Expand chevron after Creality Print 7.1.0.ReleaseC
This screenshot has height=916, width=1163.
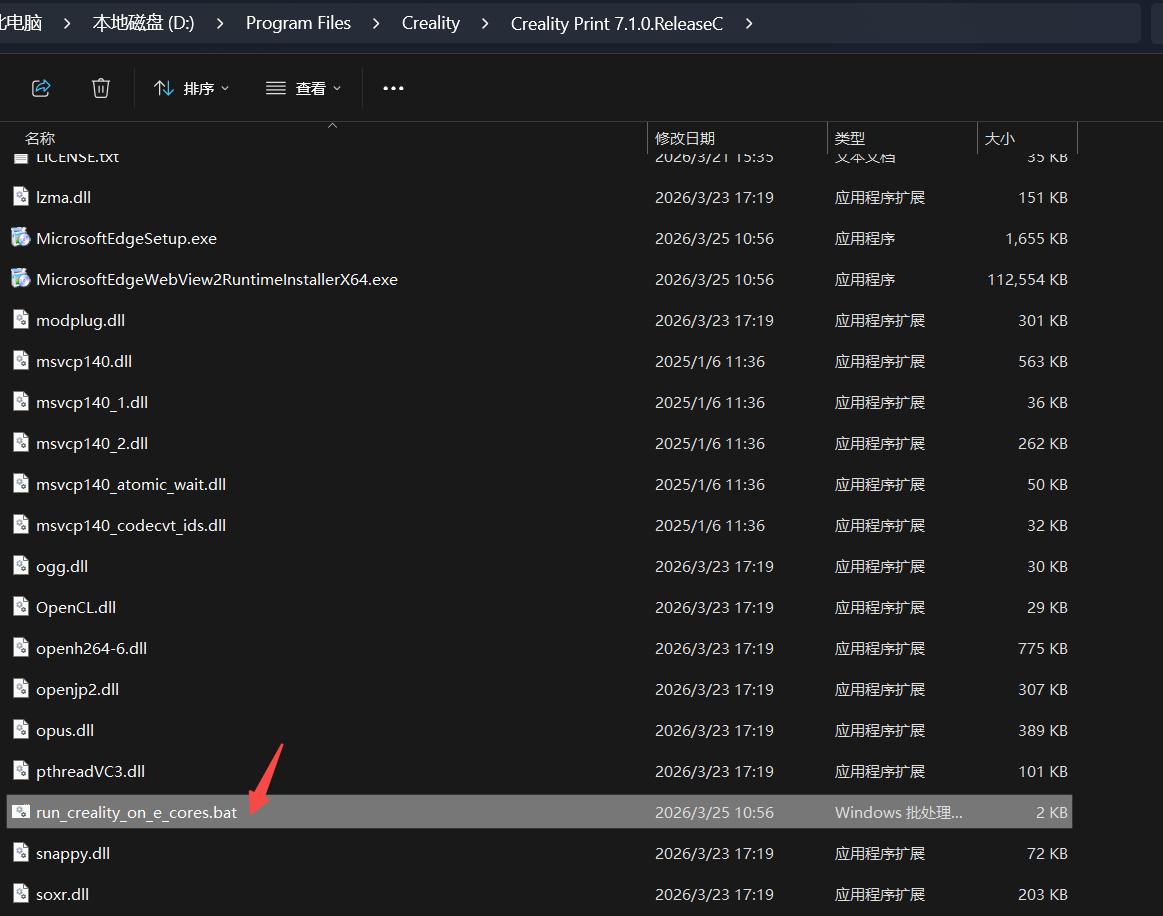pyautogui.click(x=749, y=24)
